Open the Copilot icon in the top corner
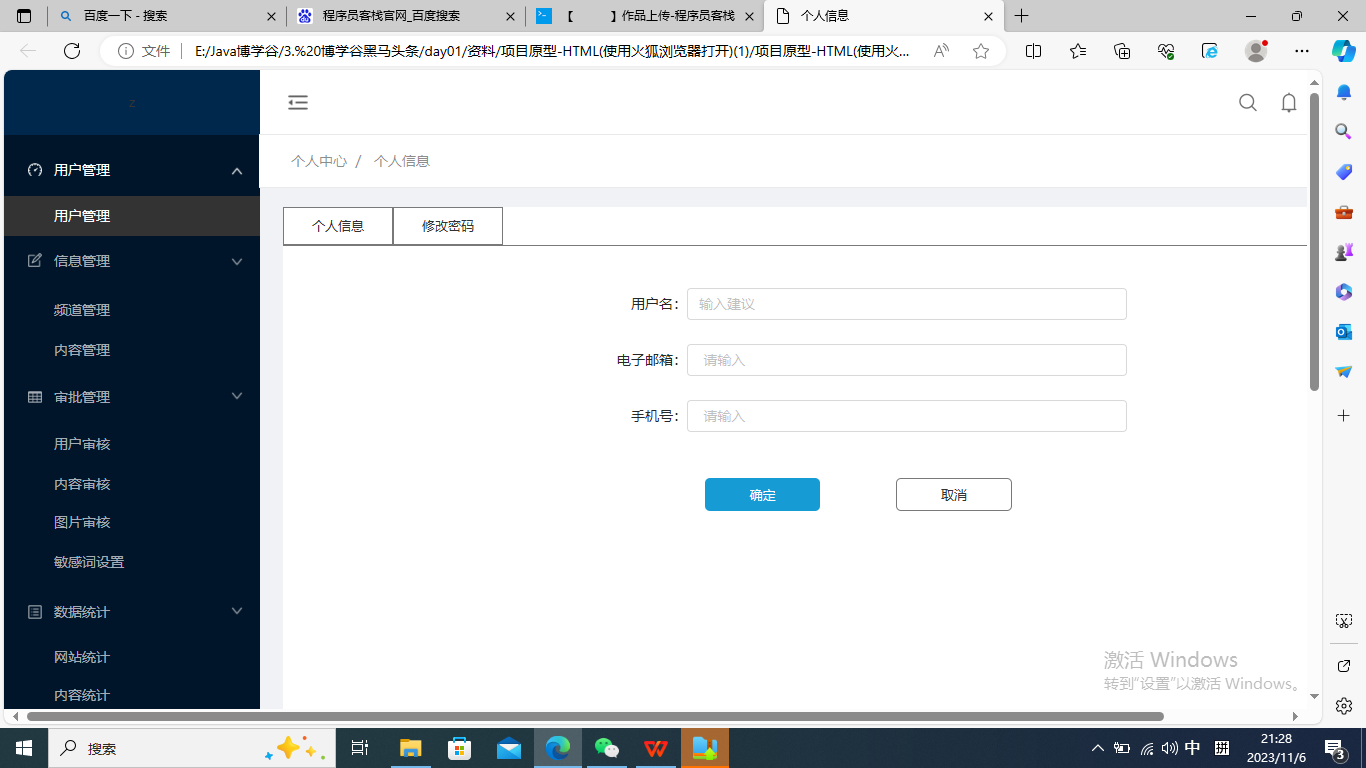 (x=1343, y=51)
